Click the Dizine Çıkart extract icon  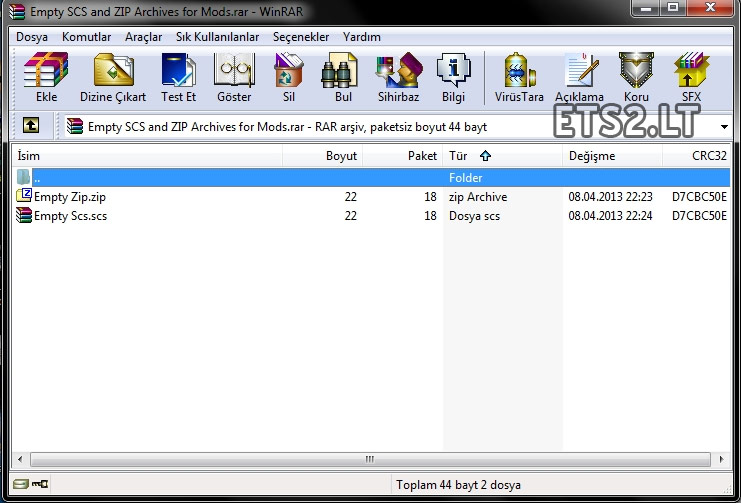pyautogui.click(x=113, y=70)
